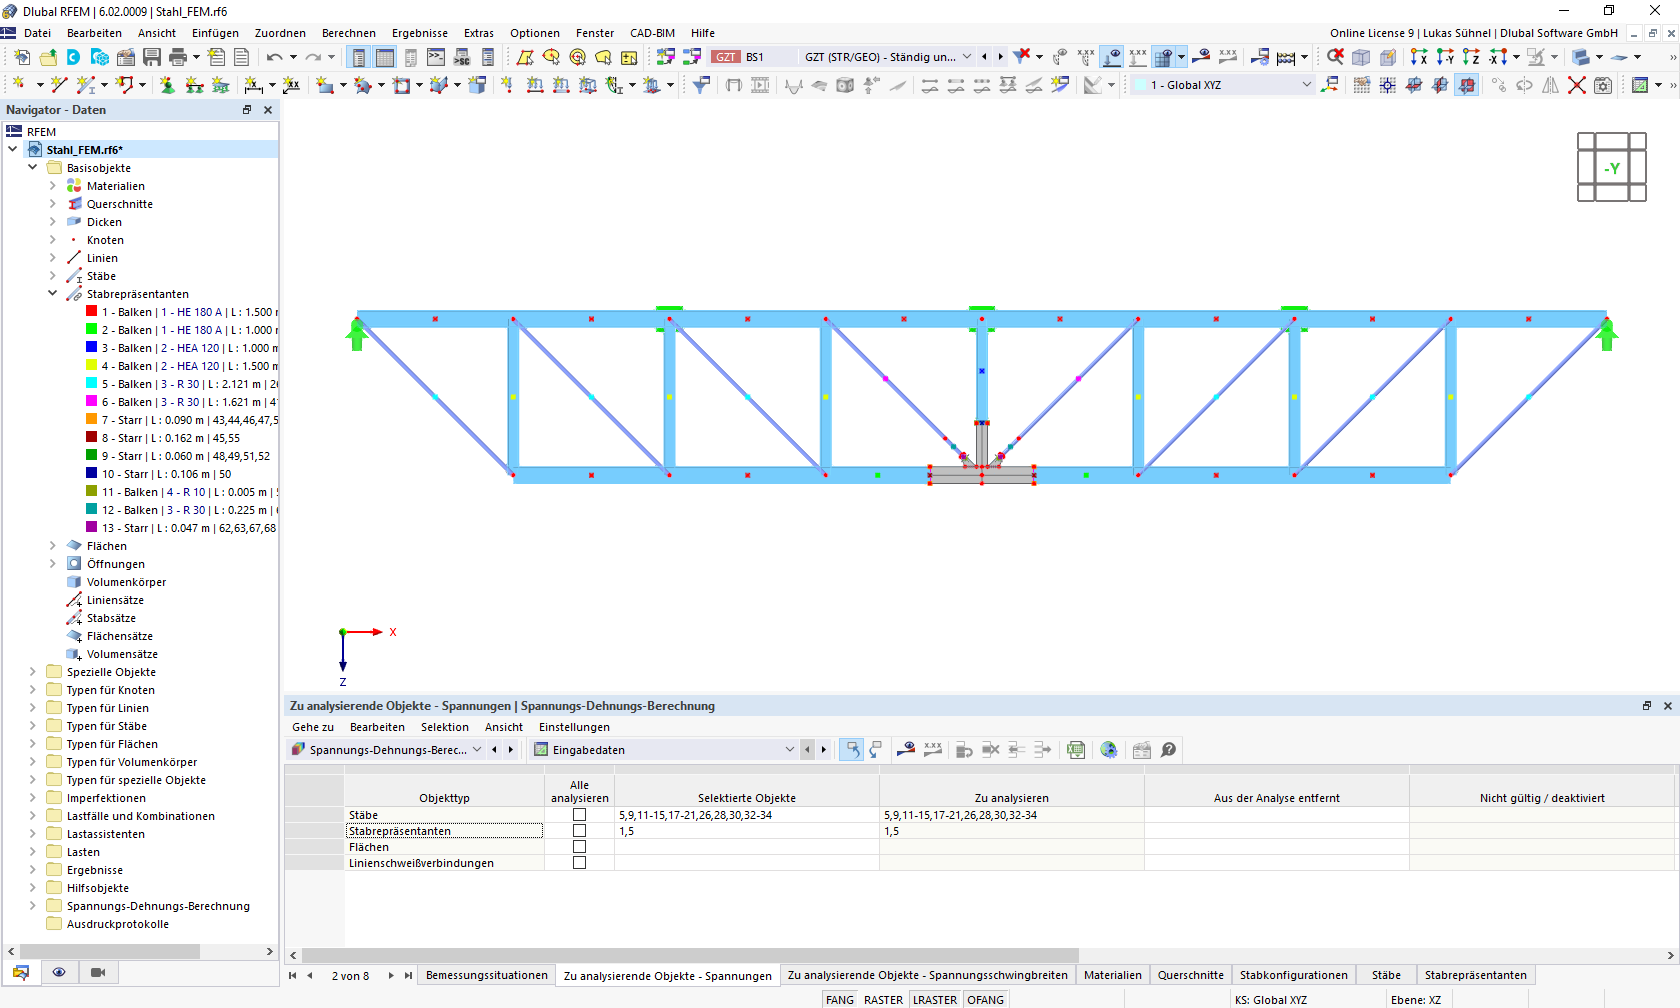
Task: Open the load case GZT dropdown
Action: [967, 57]
